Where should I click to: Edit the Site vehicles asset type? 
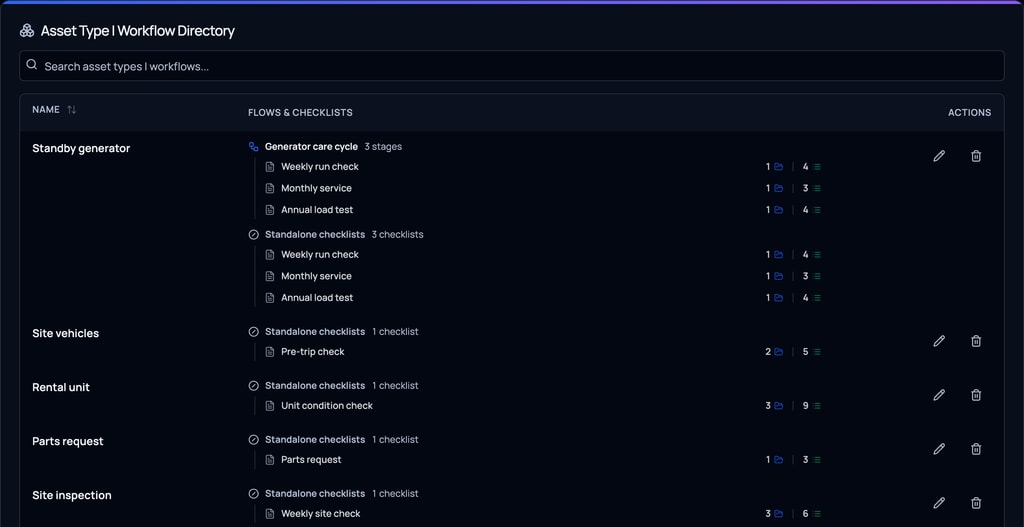tap(939, 340)
